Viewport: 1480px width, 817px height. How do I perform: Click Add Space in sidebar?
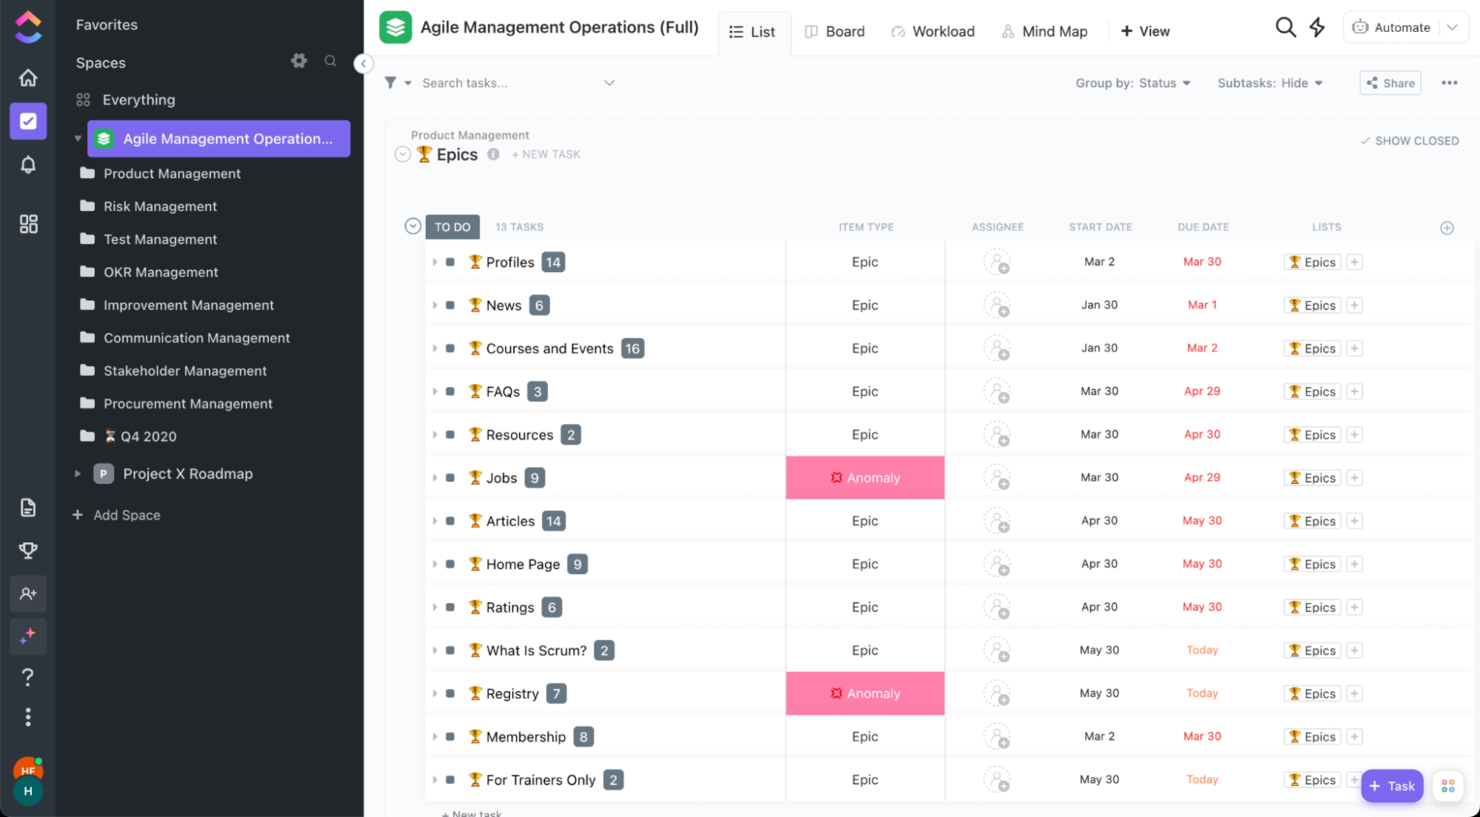coord(116,515)
